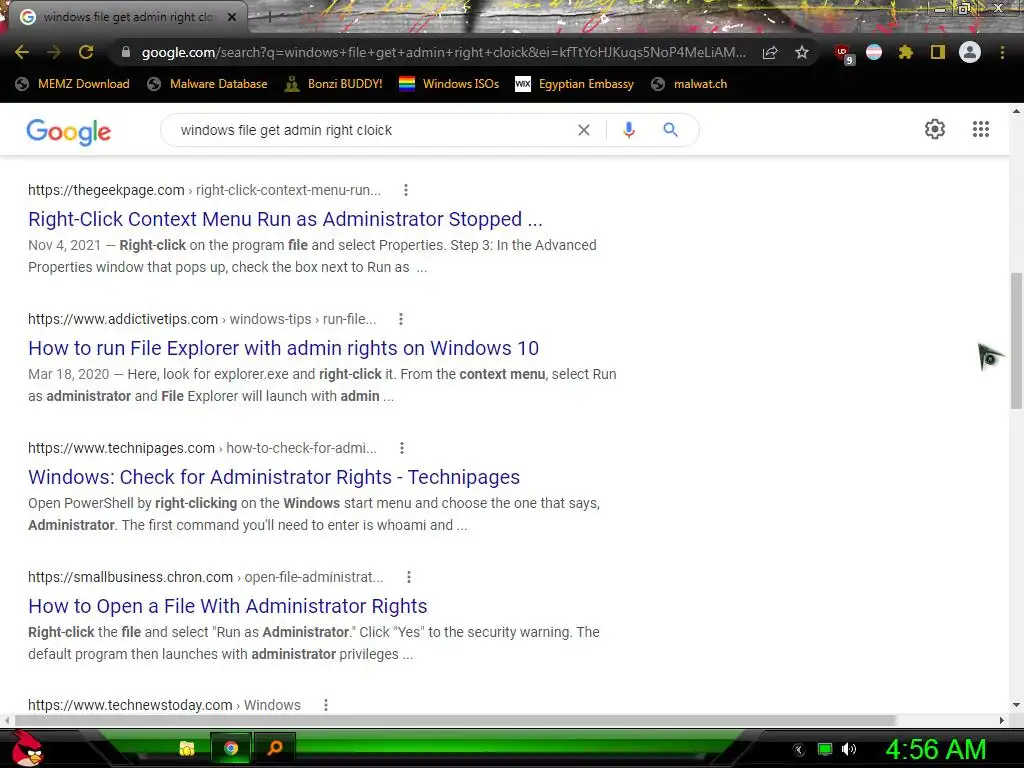The height and width of the screenshot is (768, 1024).
Task: Open the striped flag extension icon
Action: 874,52
